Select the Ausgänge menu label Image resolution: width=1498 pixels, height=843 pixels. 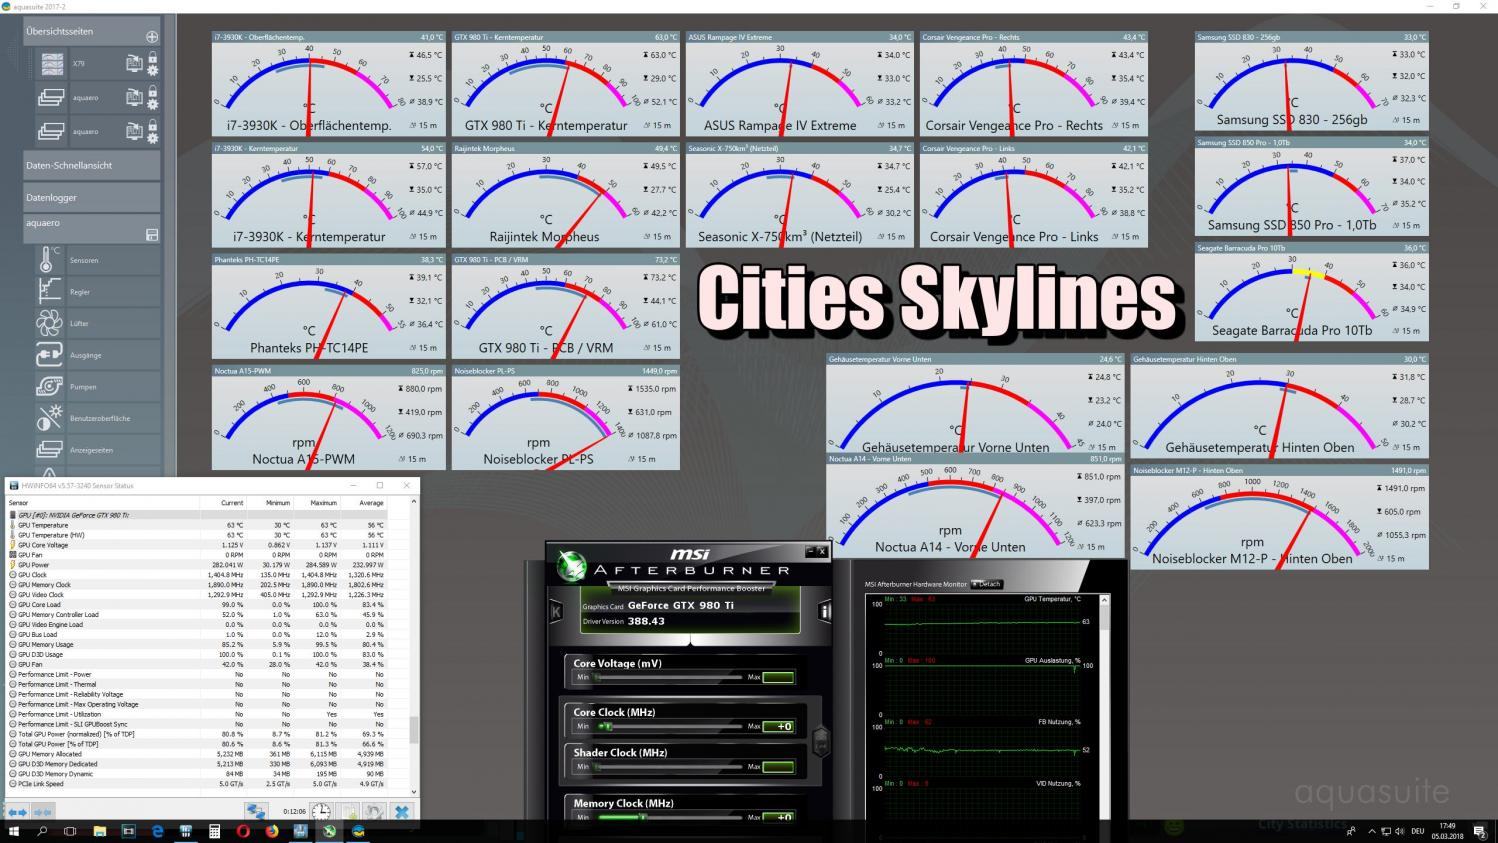tap(85, 355)
